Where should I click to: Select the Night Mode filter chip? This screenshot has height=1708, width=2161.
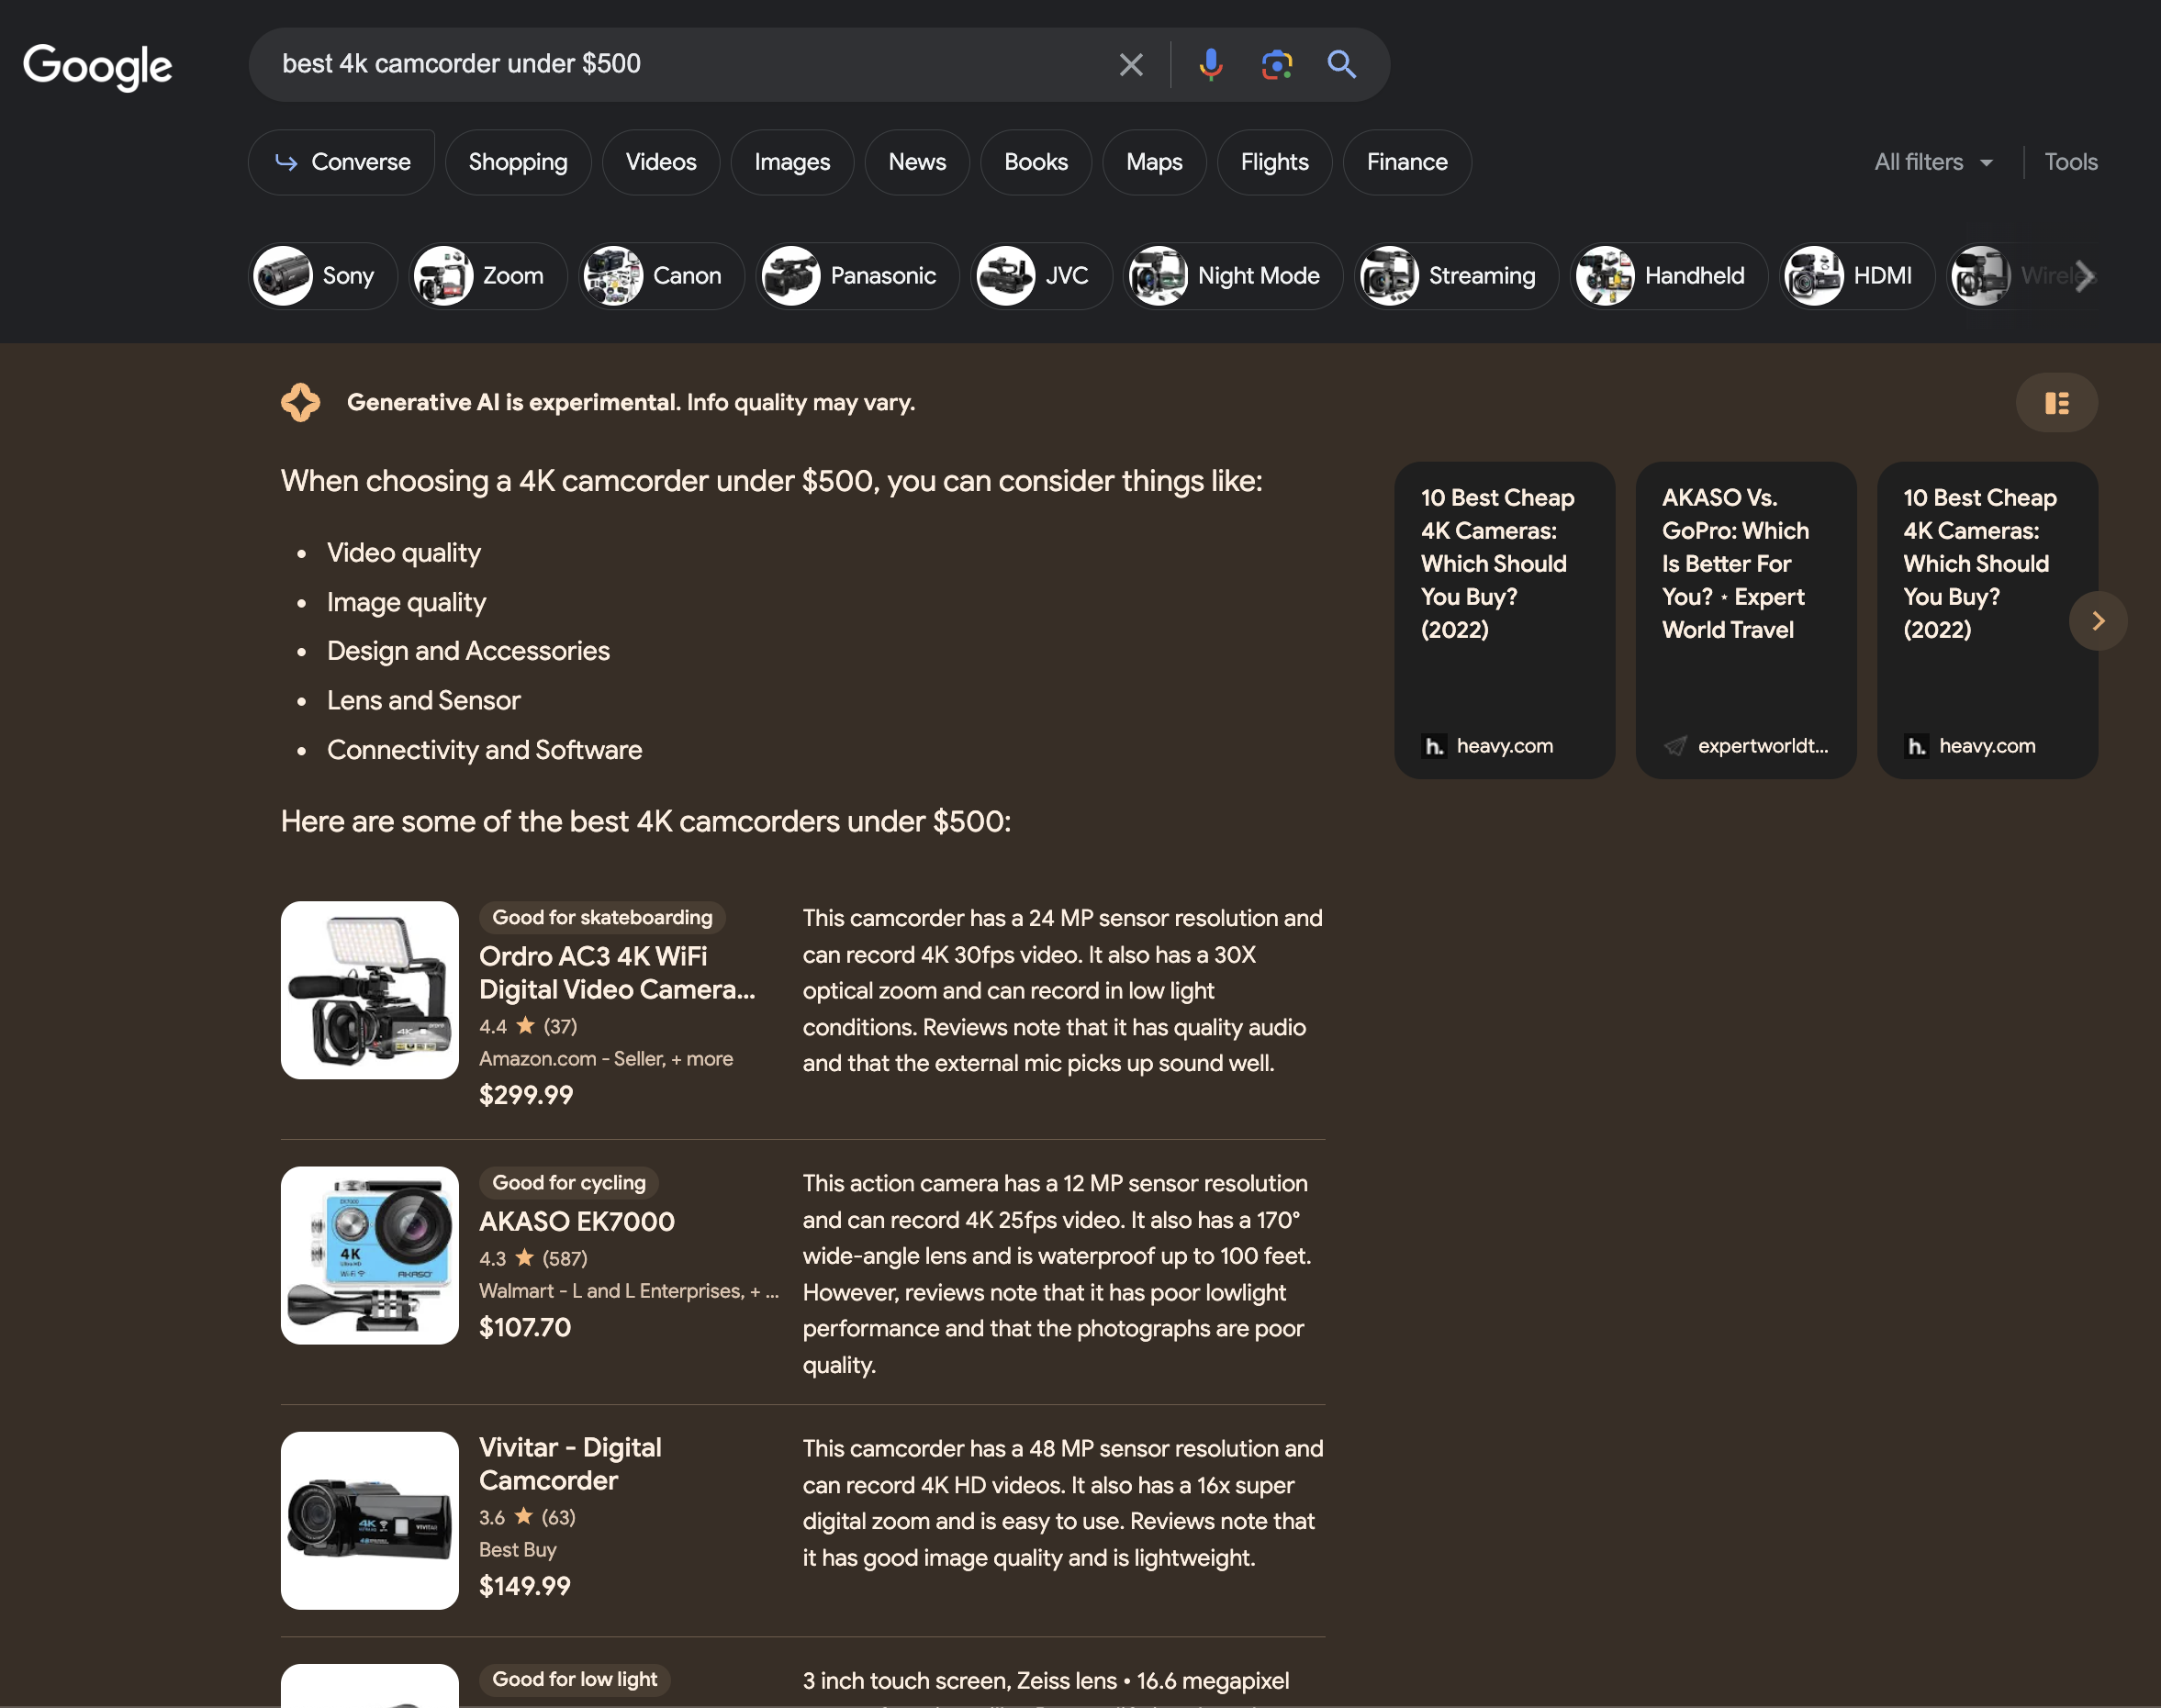(x=1232, y=276)
